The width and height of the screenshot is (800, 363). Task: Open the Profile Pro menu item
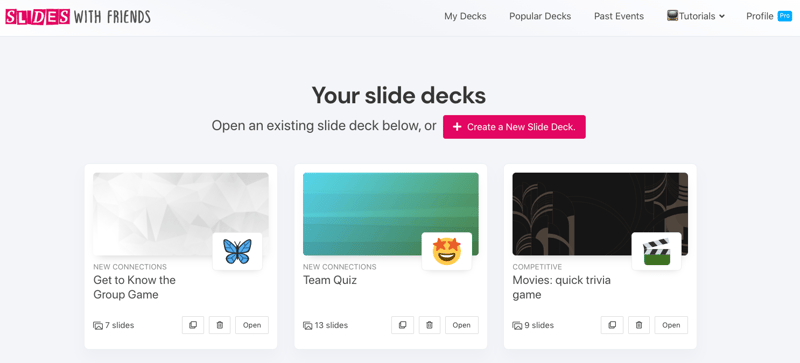769,16
